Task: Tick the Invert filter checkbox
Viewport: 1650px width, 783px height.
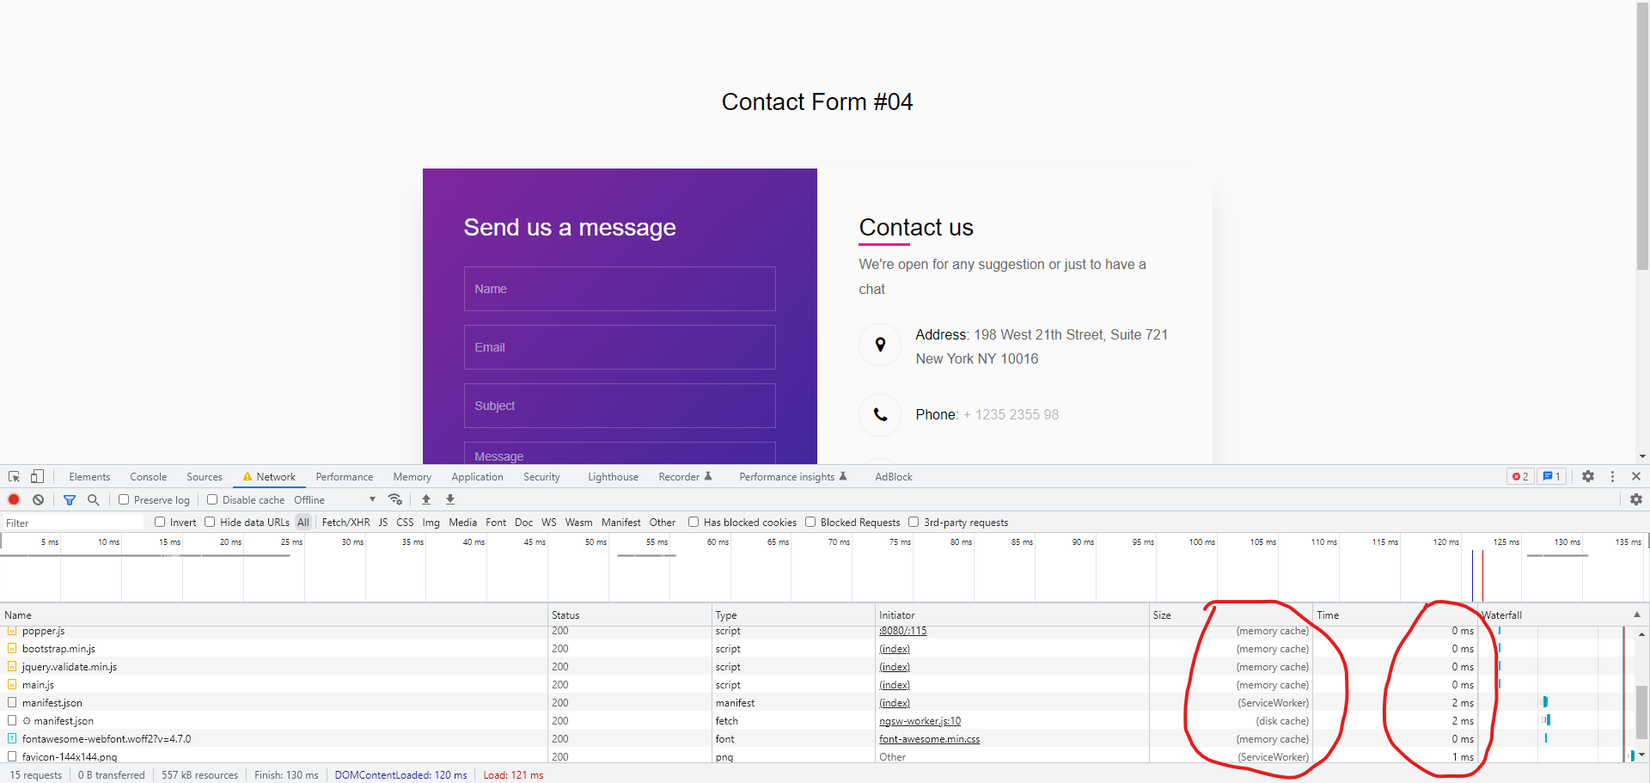Action: (160, 522)
